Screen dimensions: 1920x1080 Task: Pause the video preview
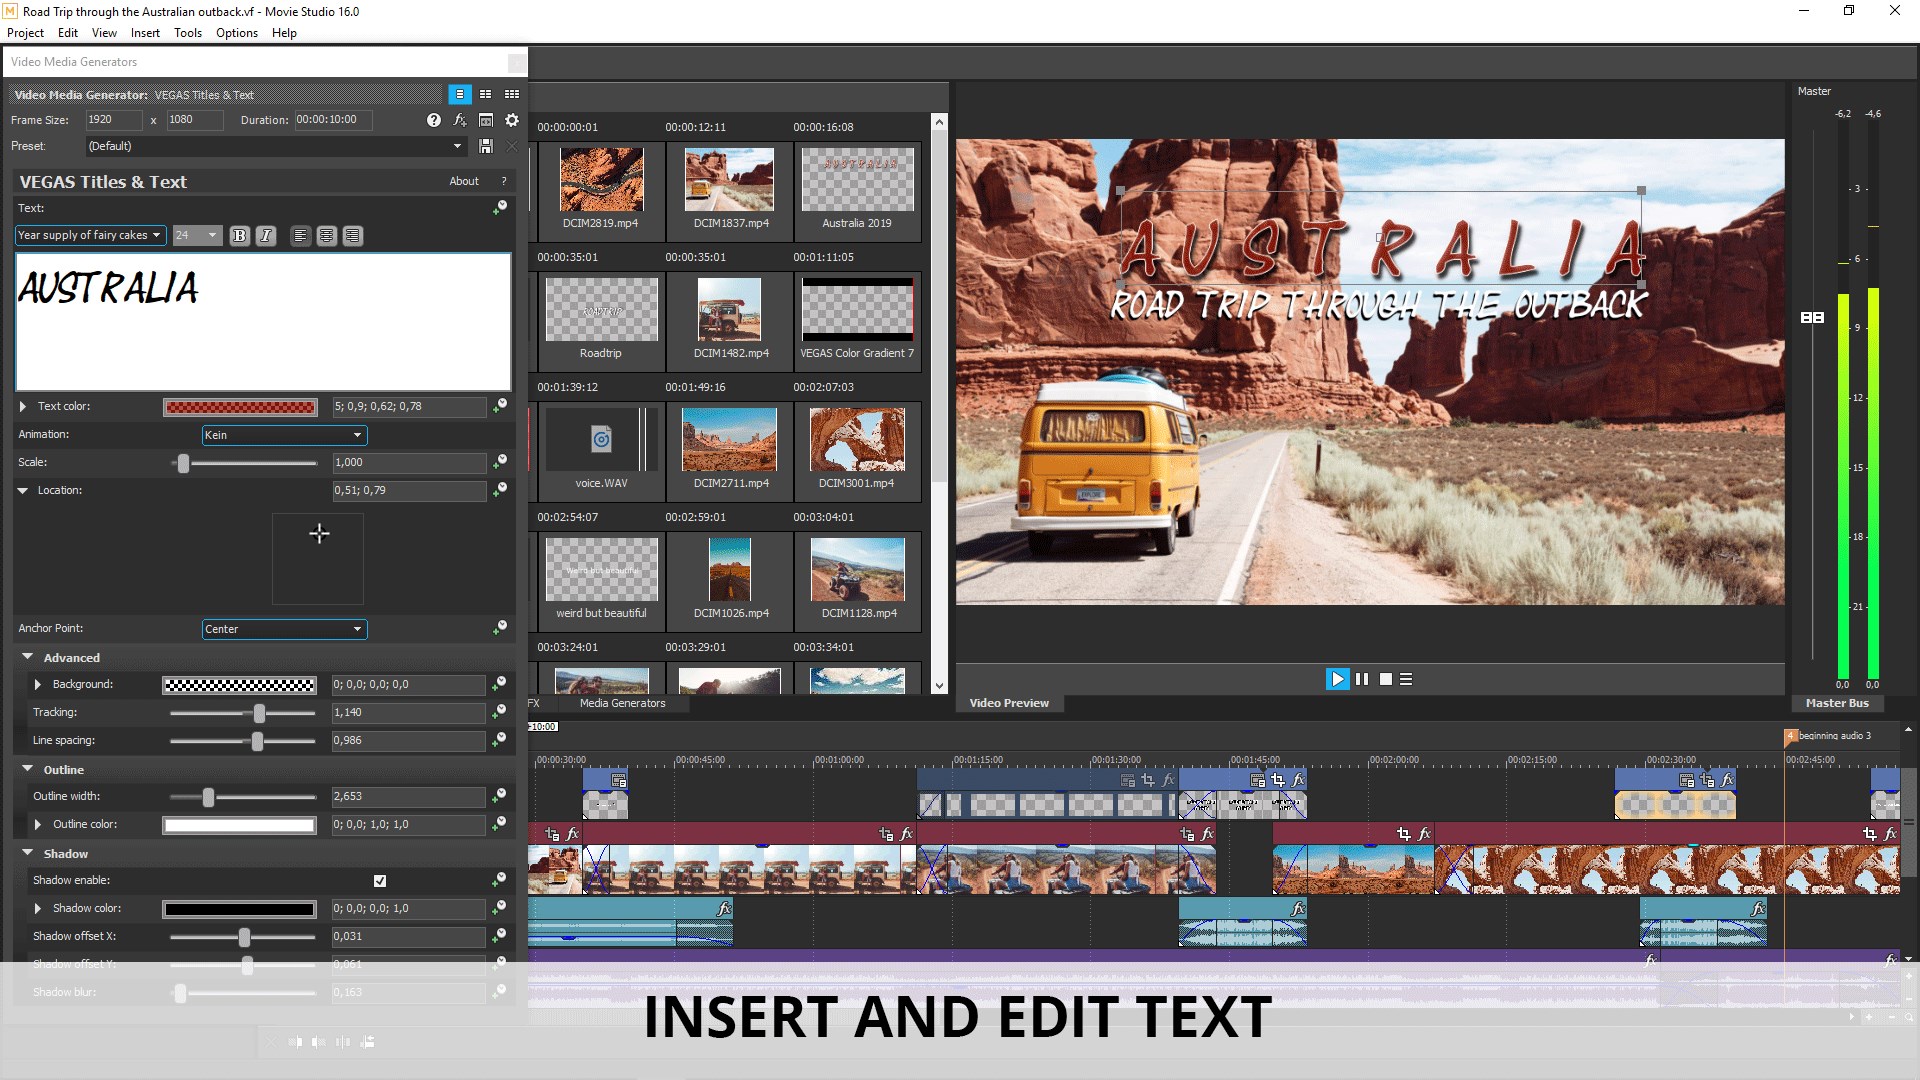point(1362,679)
